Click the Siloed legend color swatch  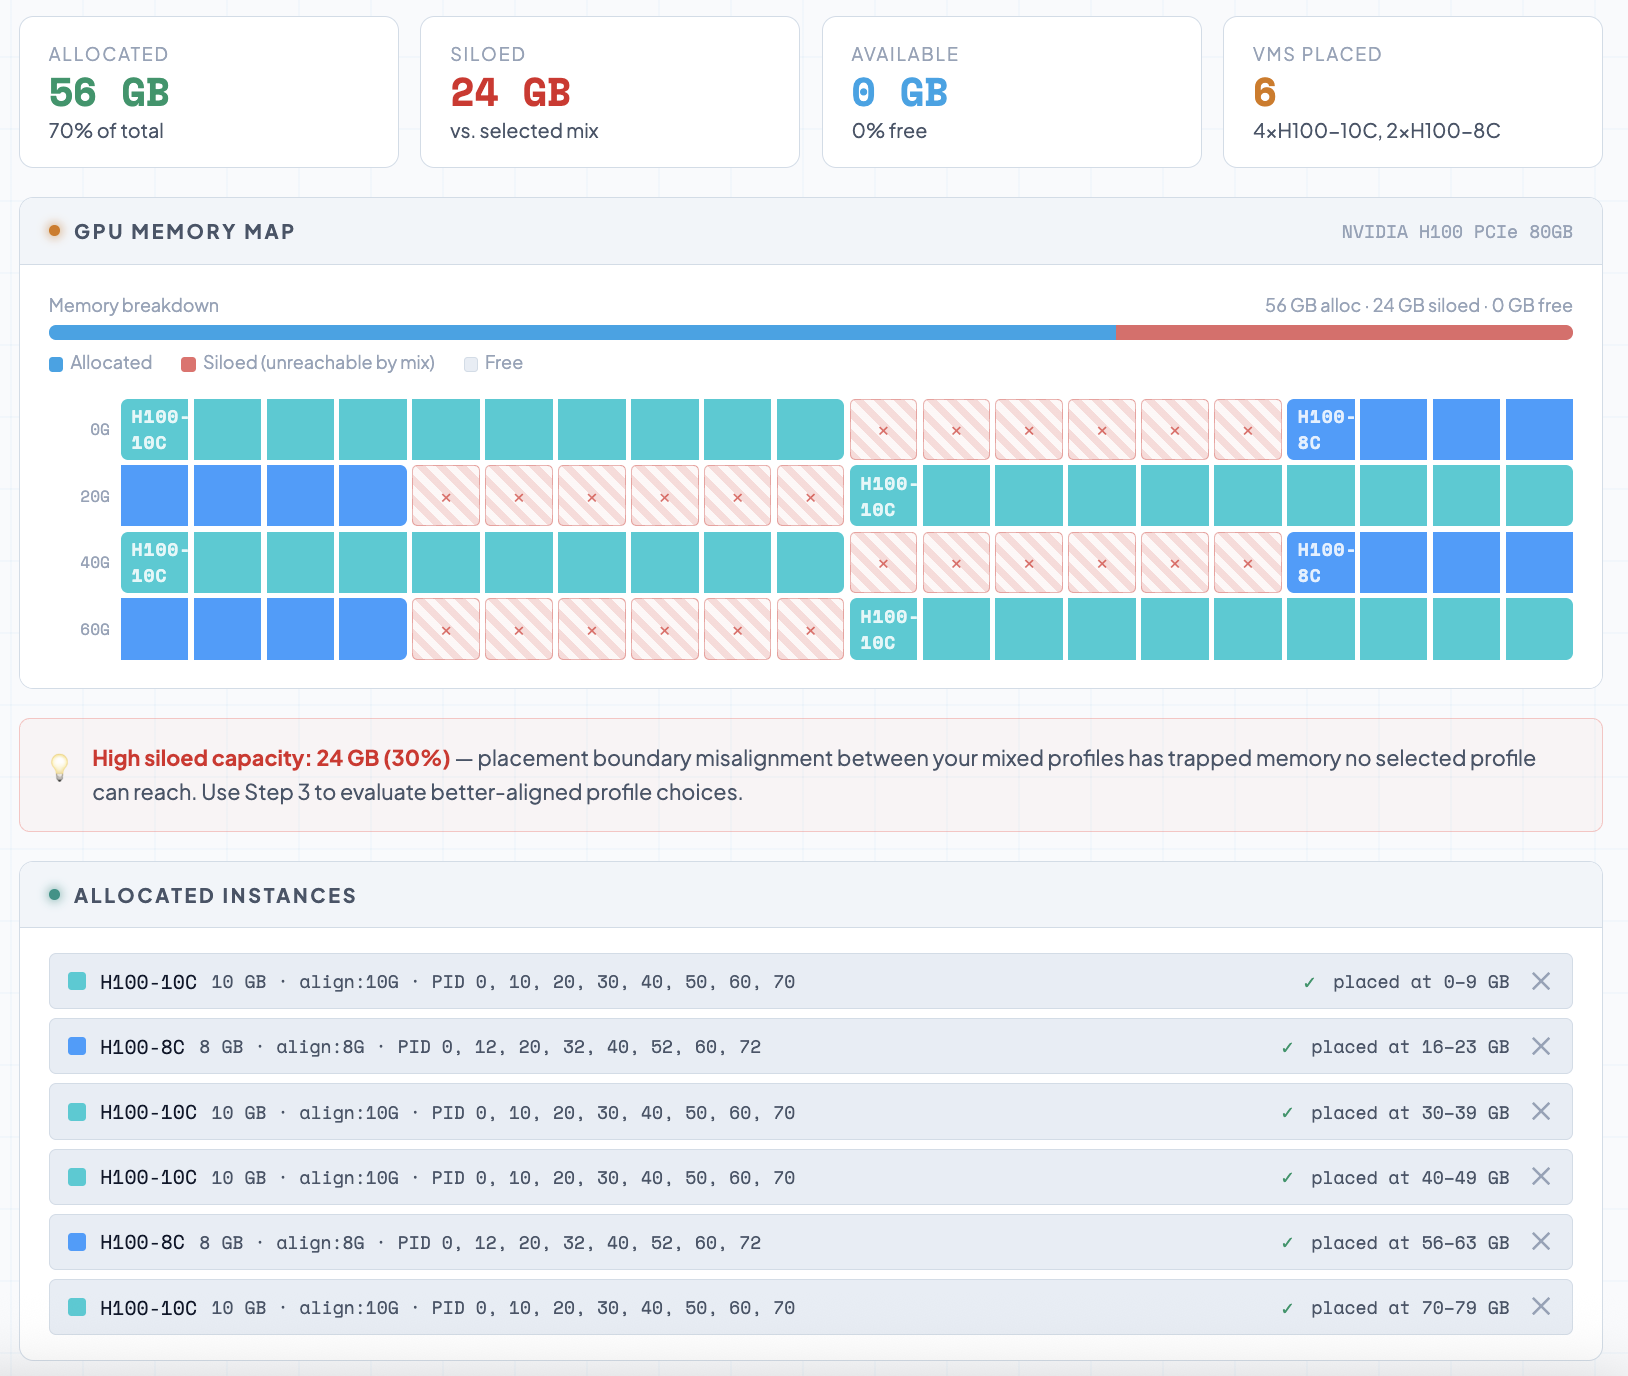pyautogui.click(x=188, y=364)
